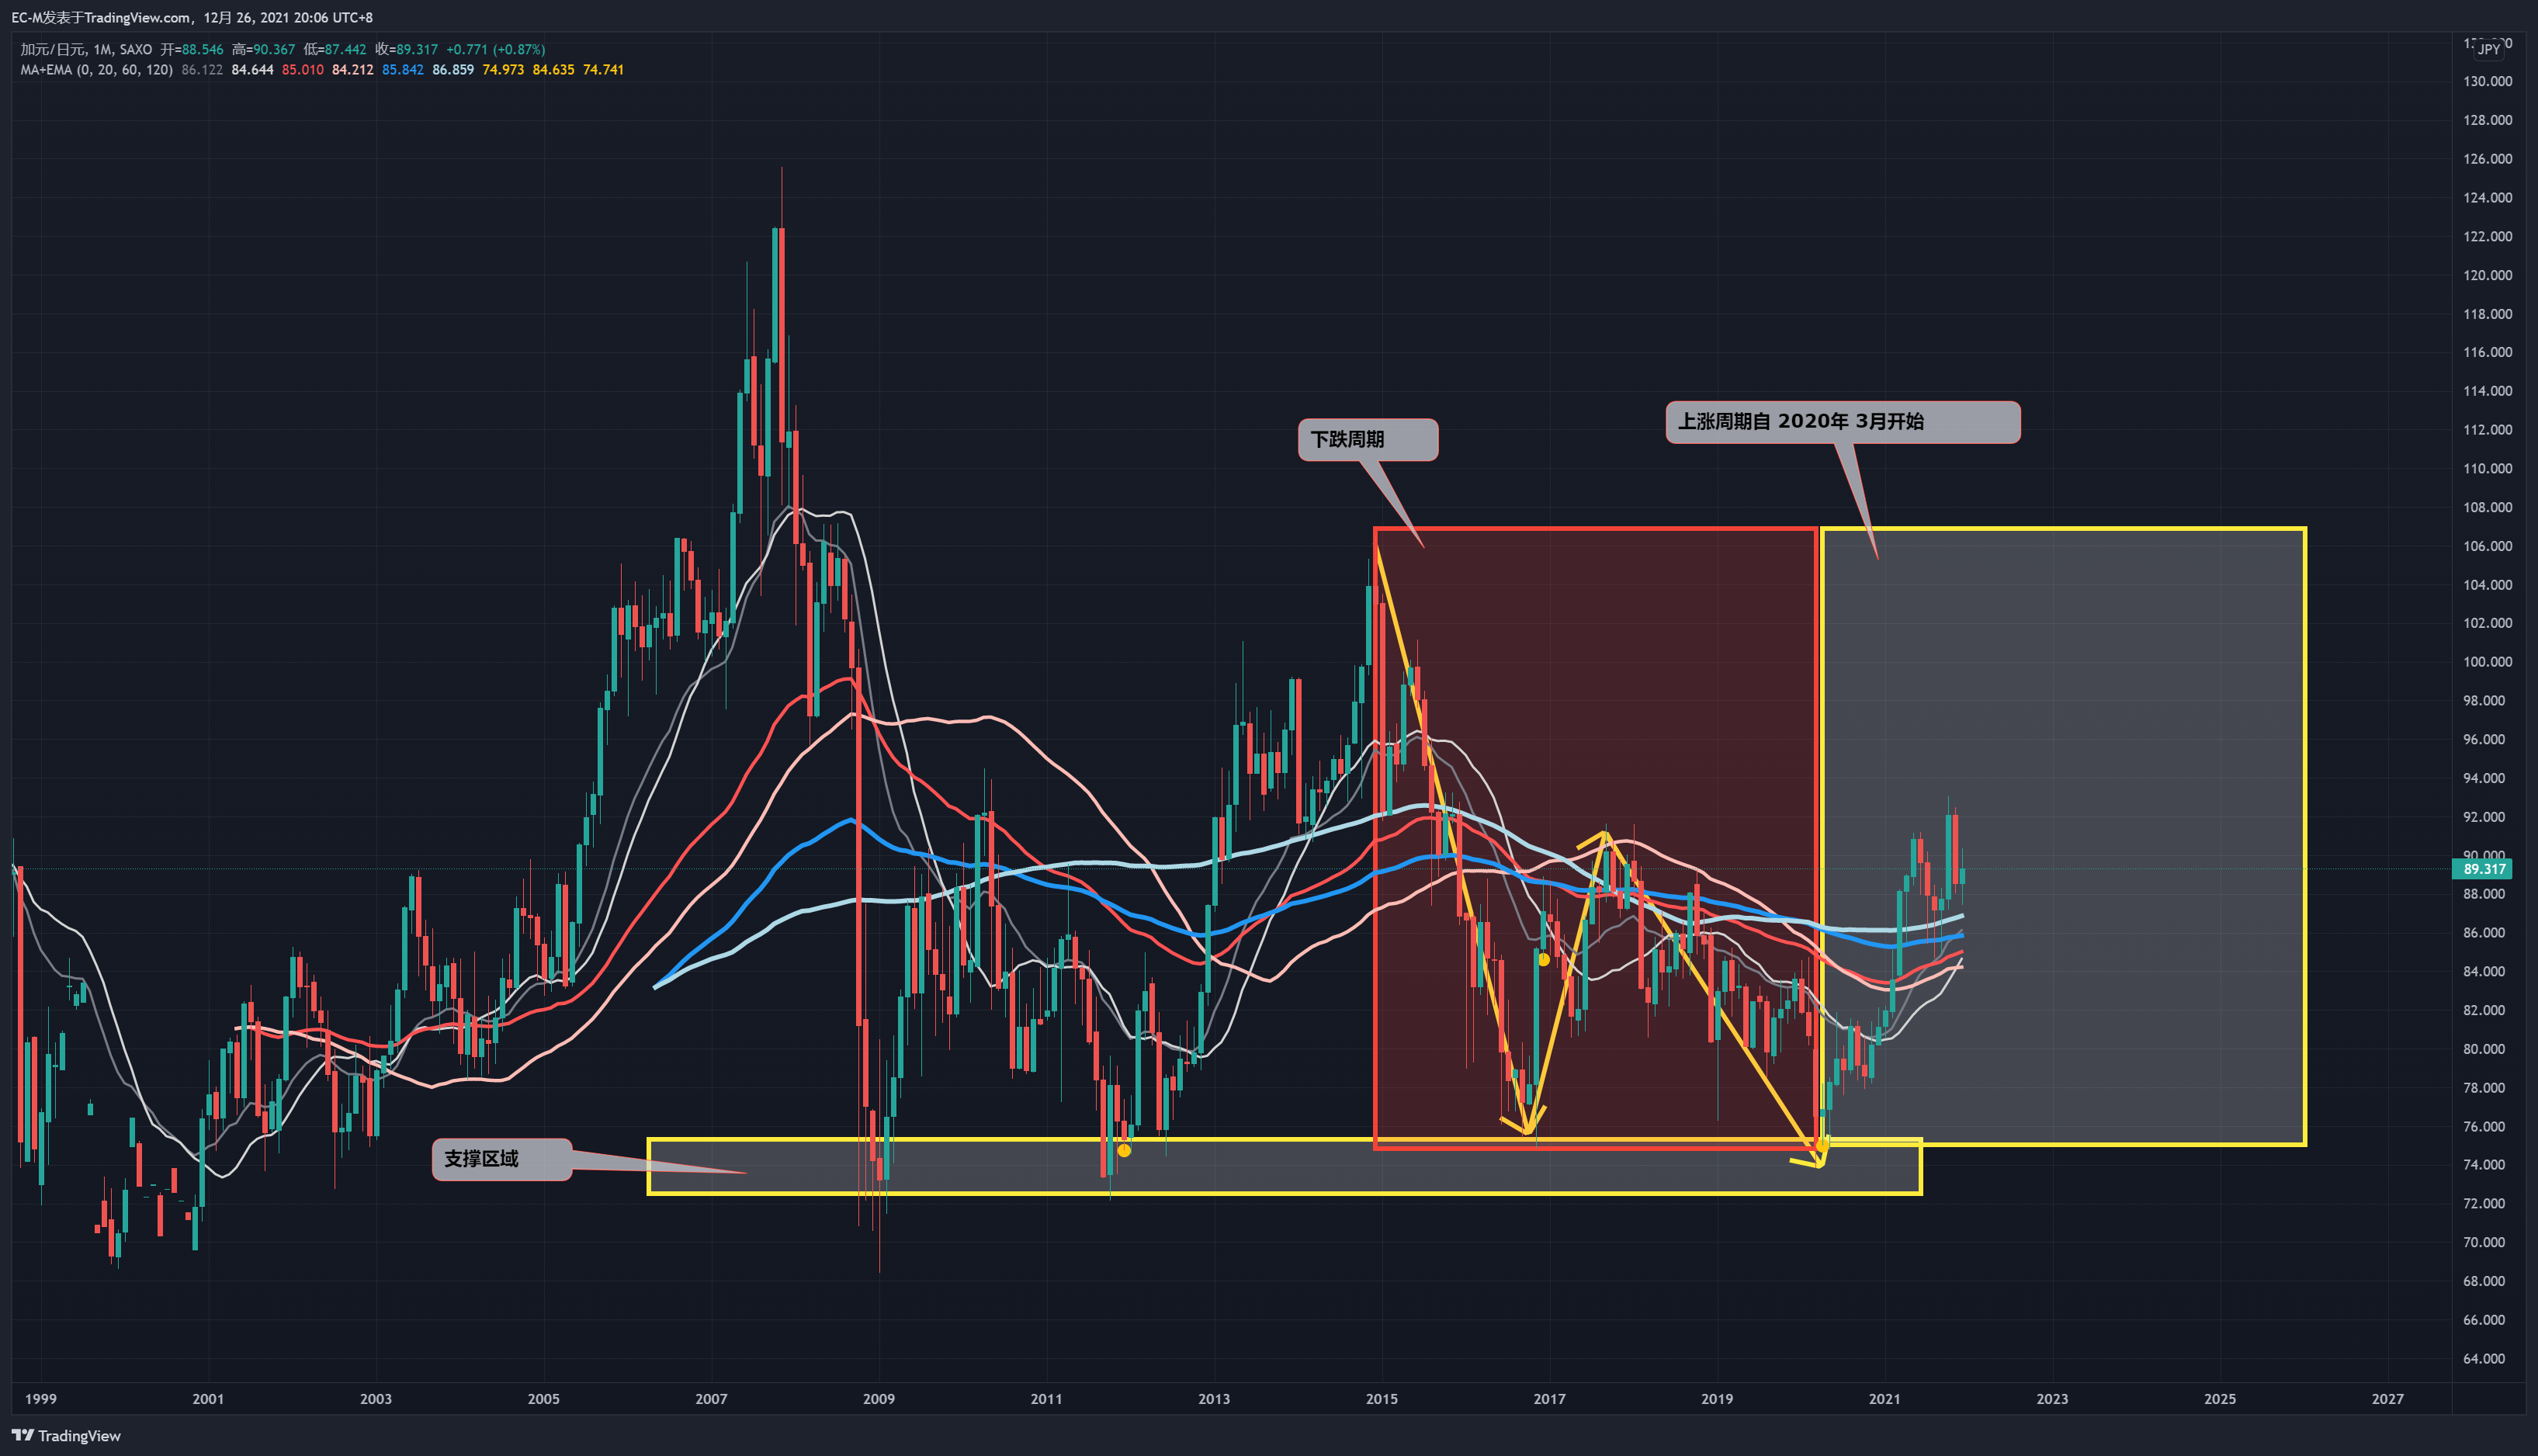Image resolution: width=2538 pixels, height=1456 pixels.
Task: Click the 2021 label on time axis
Action: click(x=1885, y=1399)
